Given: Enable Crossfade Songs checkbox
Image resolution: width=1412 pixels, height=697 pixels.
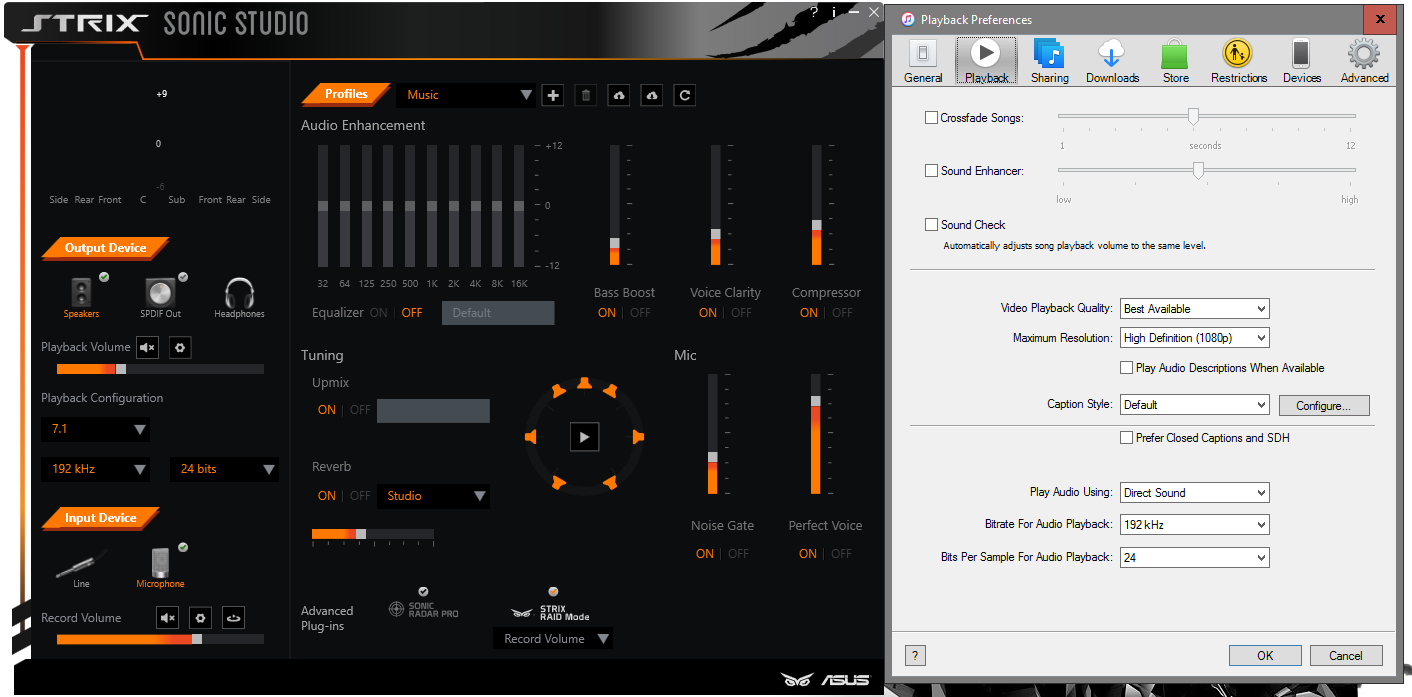Looking at the screenshot, I should [932, 118].
